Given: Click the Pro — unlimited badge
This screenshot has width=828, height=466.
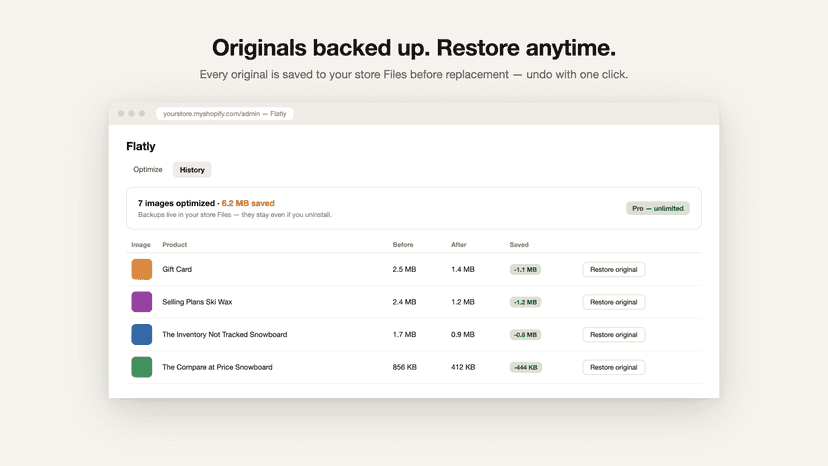Looking at the screenshot, I should [x=658, y=208].
